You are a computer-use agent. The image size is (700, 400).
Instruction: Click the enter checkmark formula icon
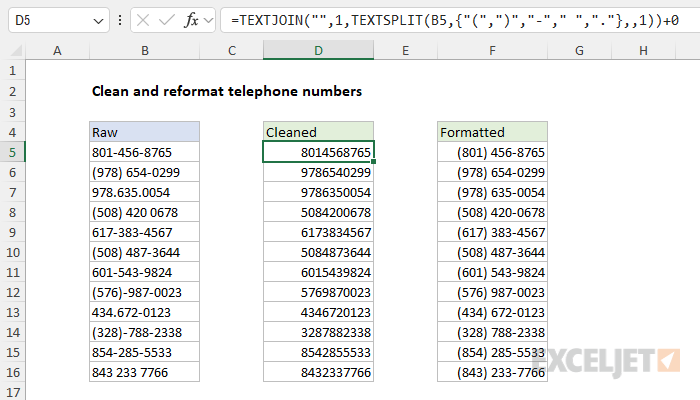pyautogui.click(x=167, y=20)
